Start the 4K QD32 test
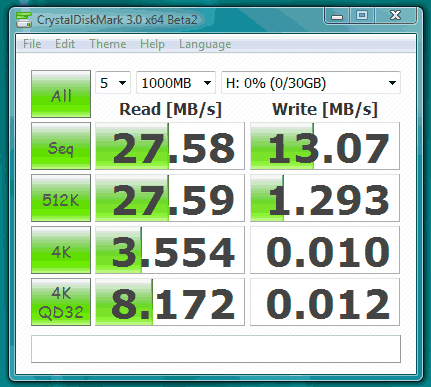431x387 pixels. pyautogui.click(x=61, y=302)
